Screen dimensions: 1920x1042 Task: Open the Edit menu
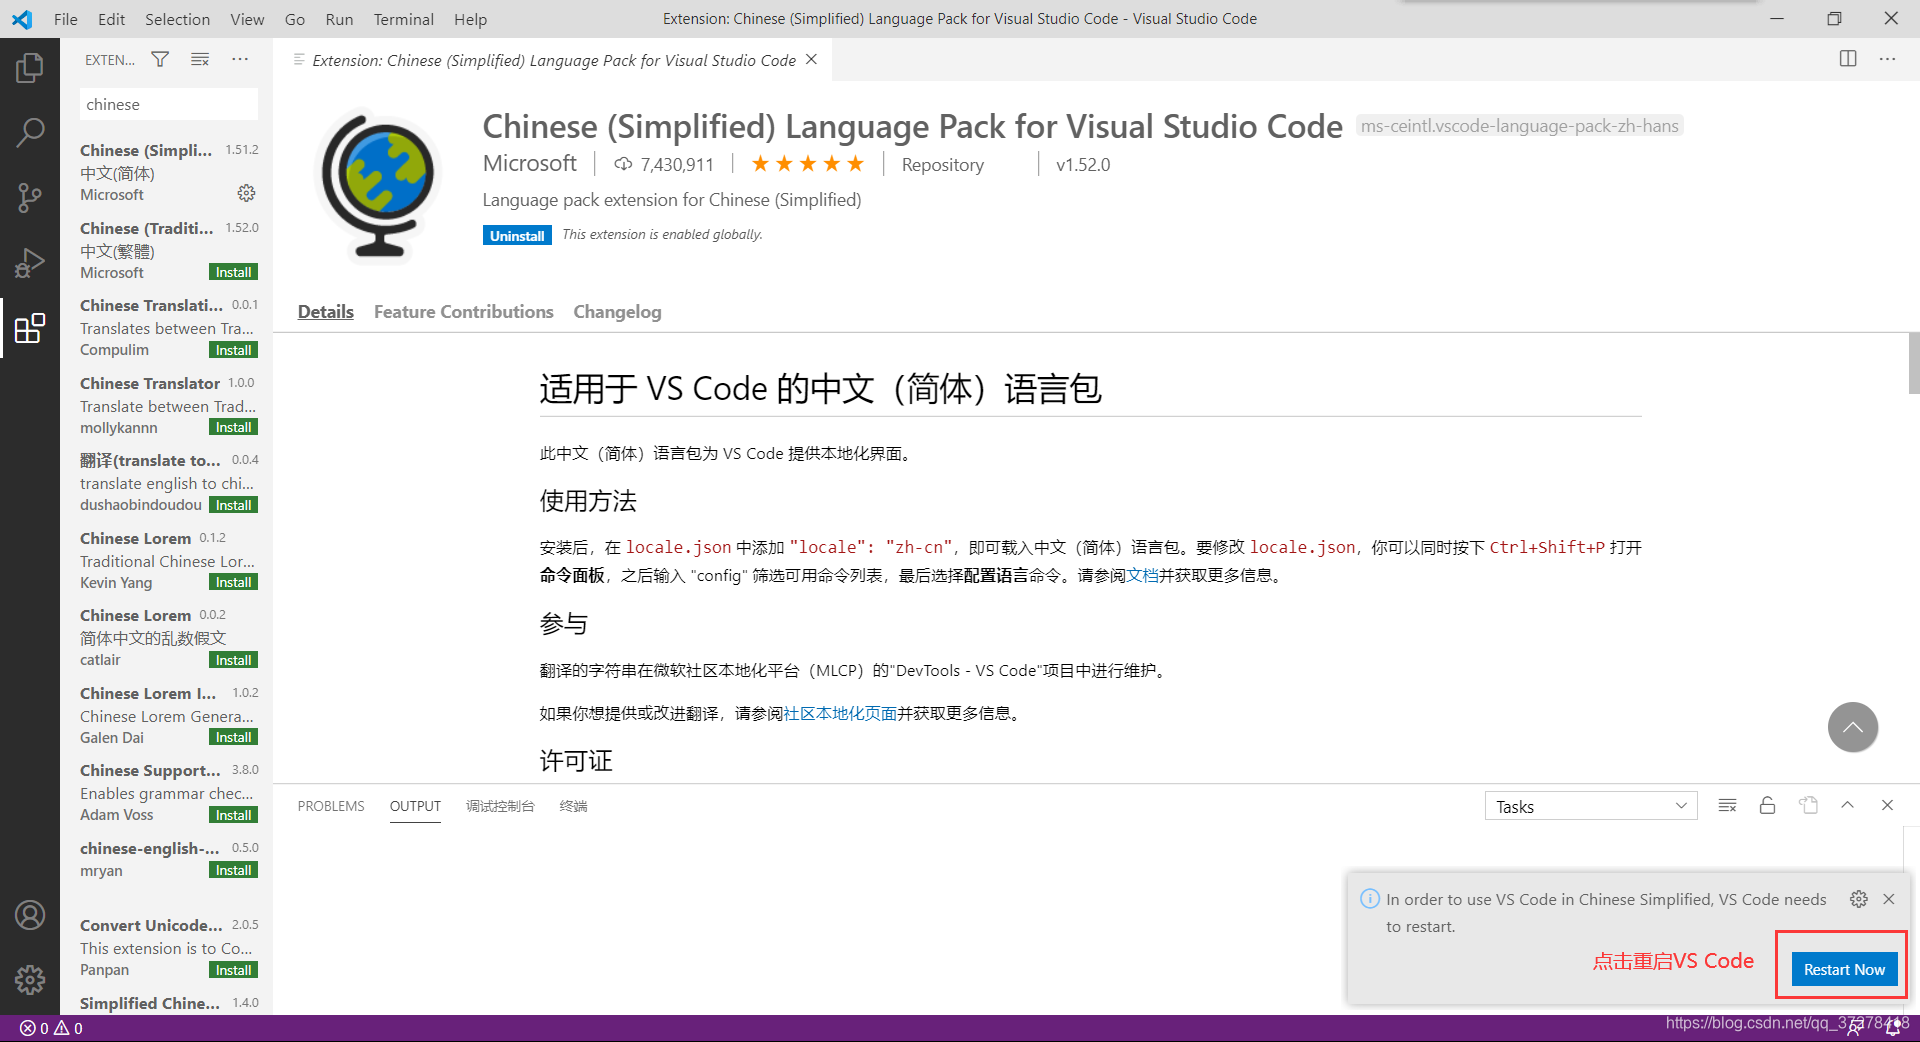[112, 19]
